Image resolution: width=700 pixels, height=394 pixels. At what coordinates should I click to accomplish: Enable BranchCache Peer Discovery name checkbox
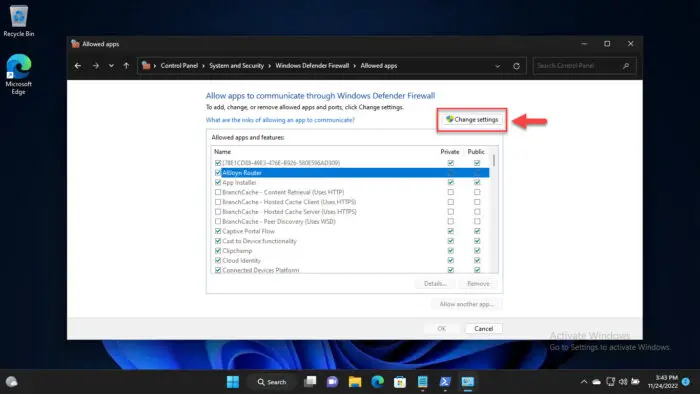[218, 221]
